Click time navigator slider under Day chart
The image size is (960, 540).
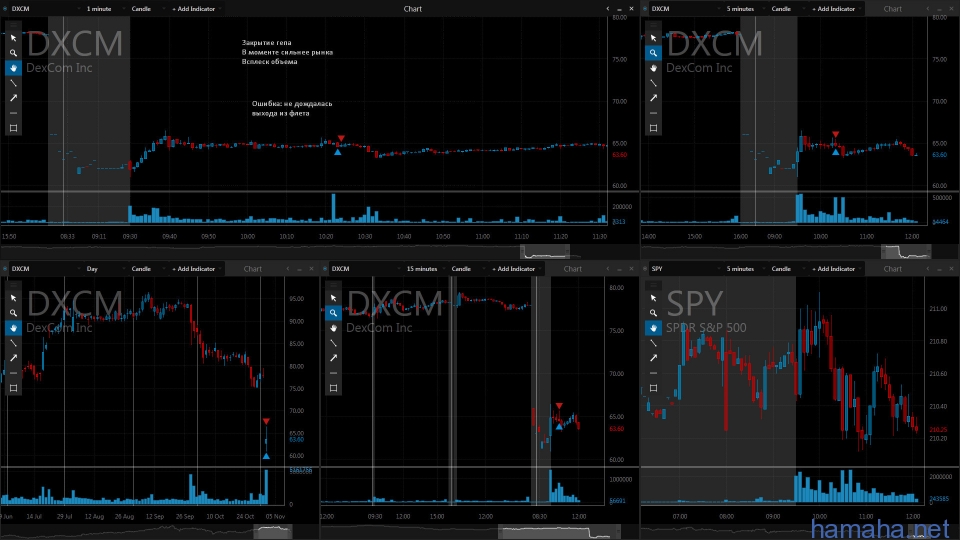[x=273, y=531]
